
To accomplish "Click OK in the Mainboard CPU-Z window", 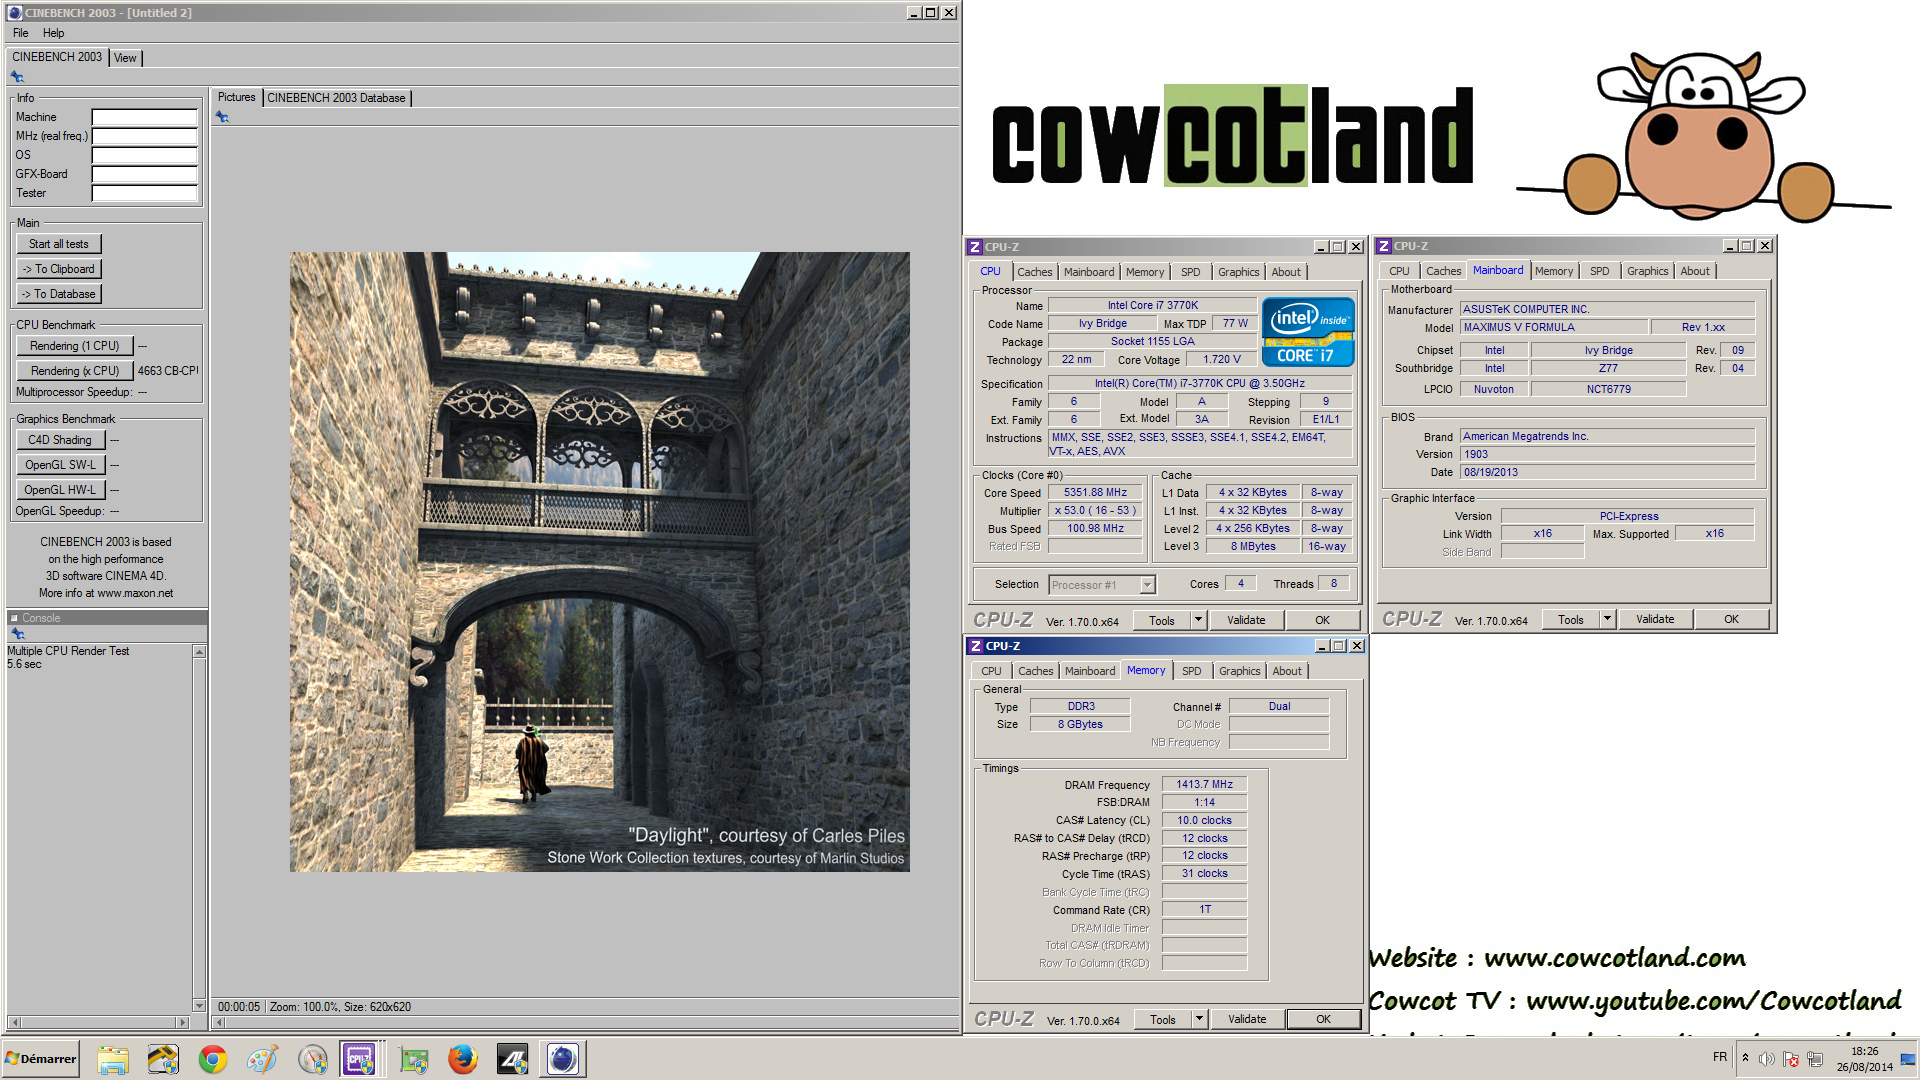I will coord(1731,619).
